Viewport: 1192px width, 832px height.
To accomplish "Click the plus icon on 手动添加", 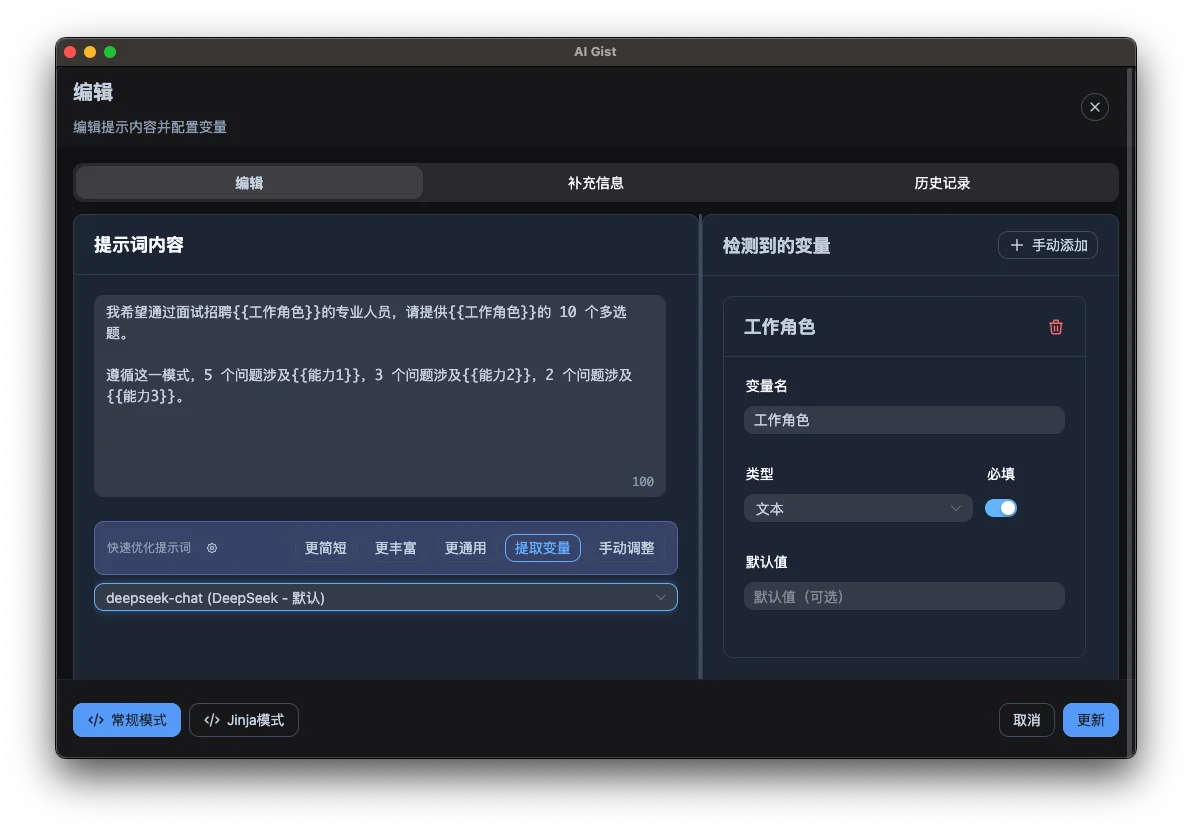I will coord(1016,245).
